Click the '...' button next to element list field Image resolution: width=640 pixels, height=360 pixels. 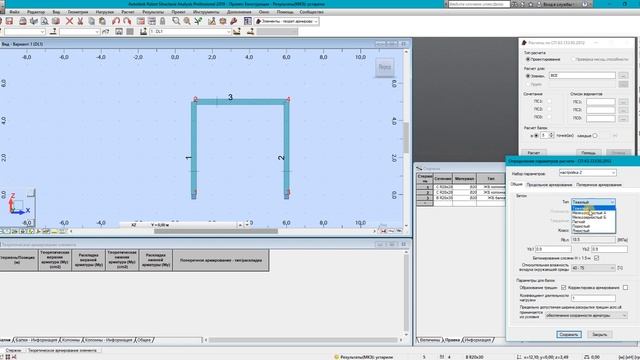click(x=623, y=76)
